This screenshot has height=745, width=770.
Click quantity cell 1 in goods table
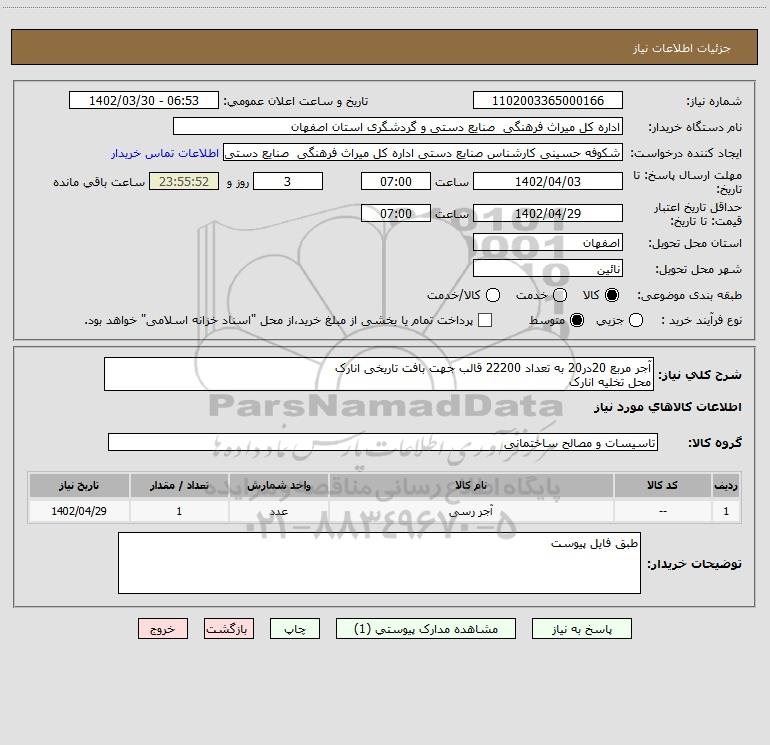tap(179, 511)
